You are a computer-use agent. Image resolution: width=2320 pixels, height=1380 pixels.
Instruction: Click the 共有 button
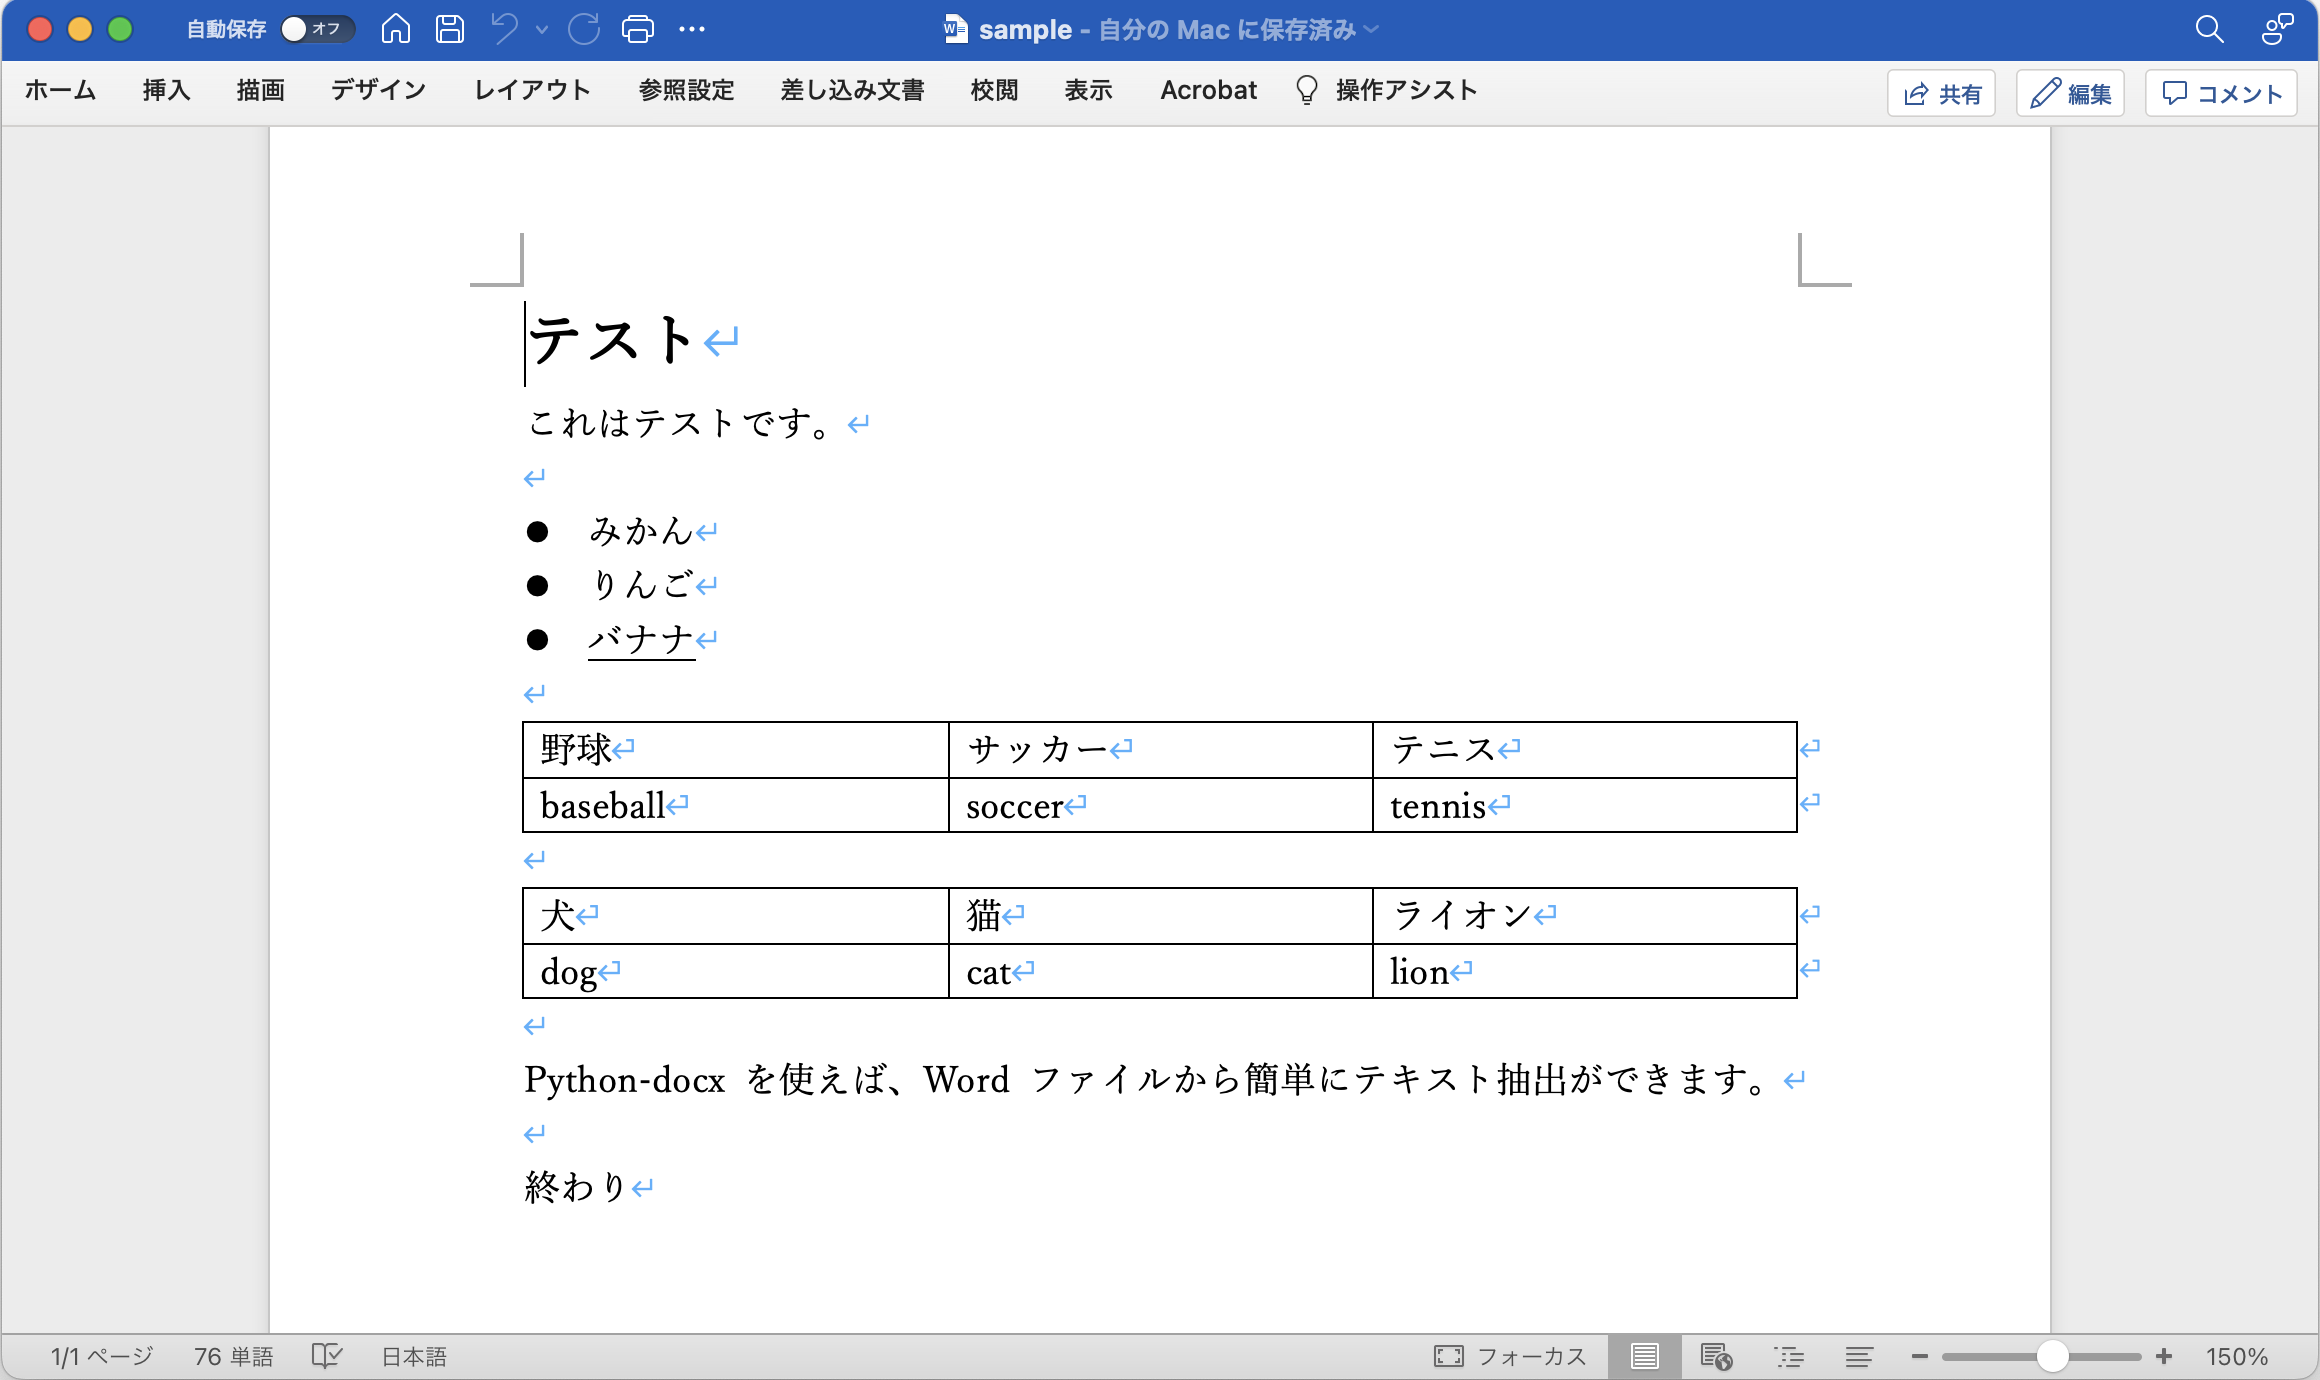1940,92
